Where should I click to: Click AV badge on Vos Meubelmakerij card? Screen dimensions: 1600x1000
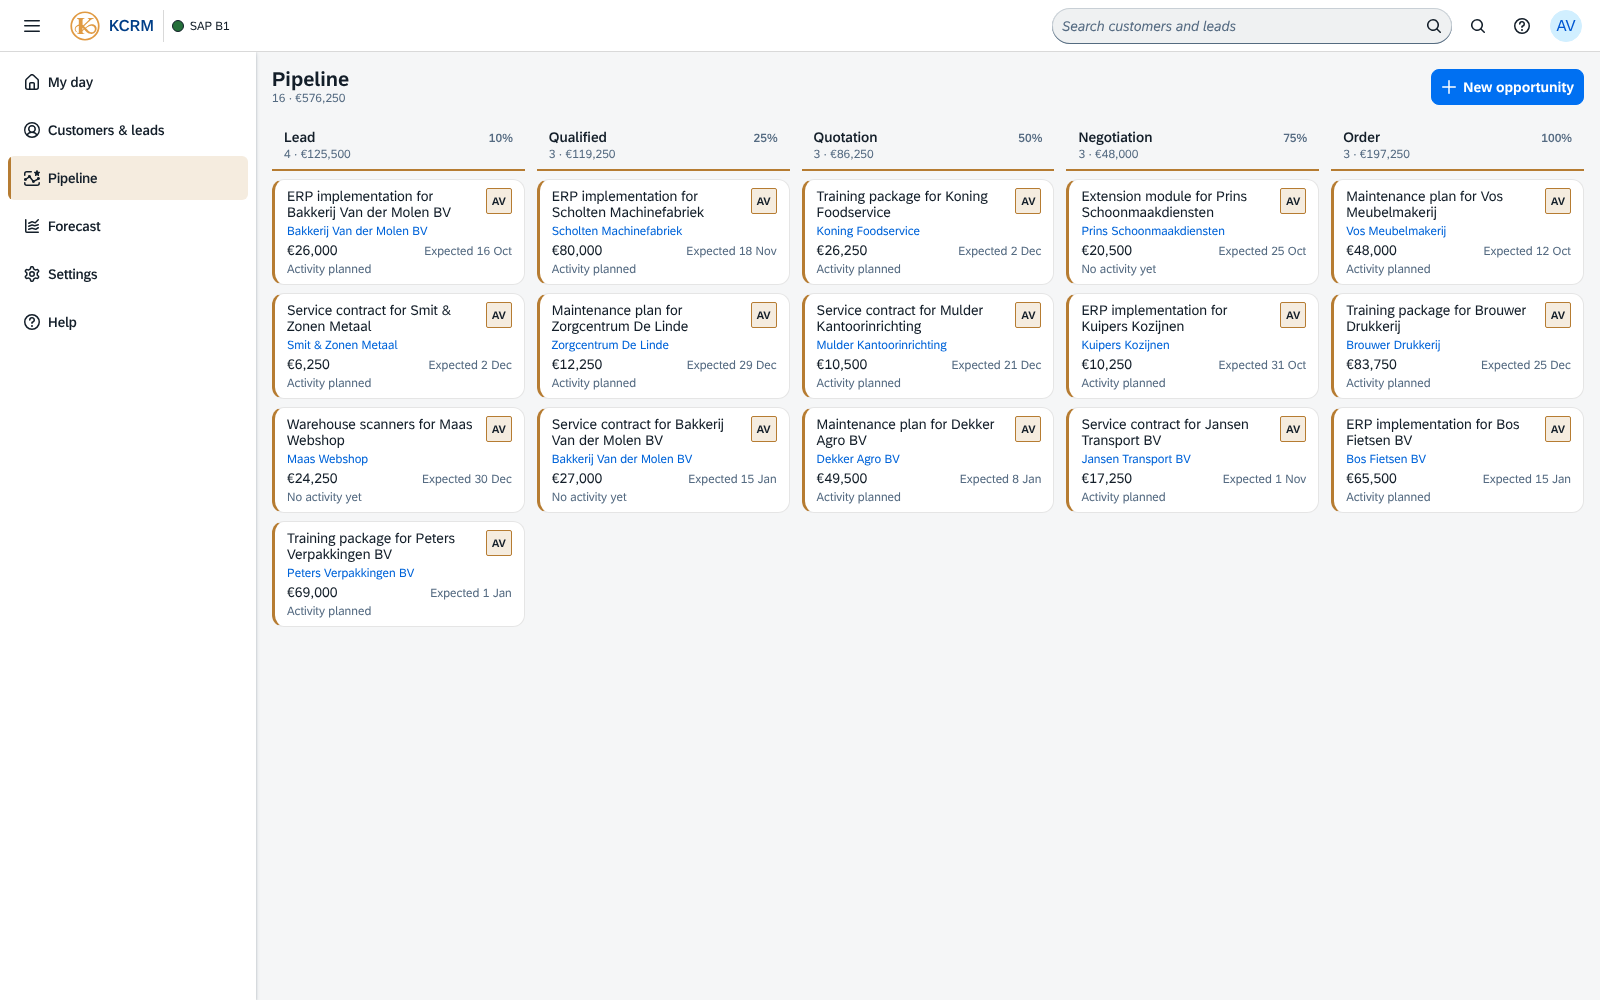coord(1558,201)
